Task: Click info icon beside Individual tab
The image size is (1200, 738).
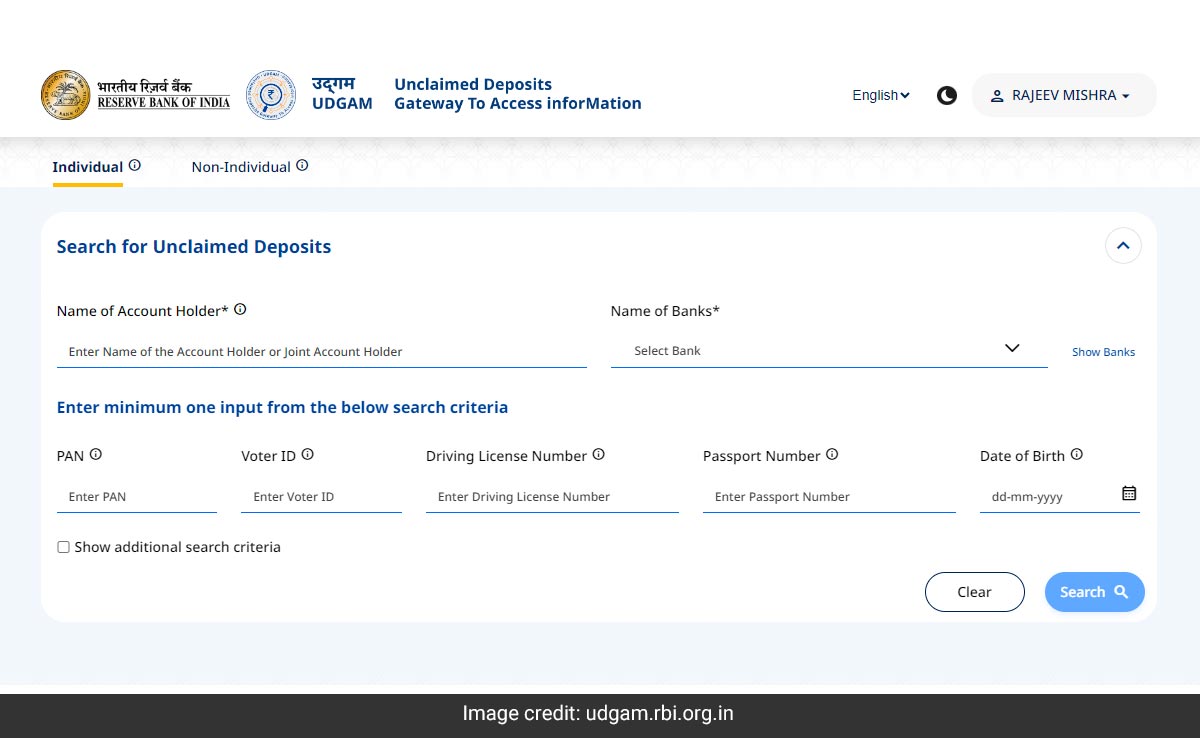Action: pos(135,166)
